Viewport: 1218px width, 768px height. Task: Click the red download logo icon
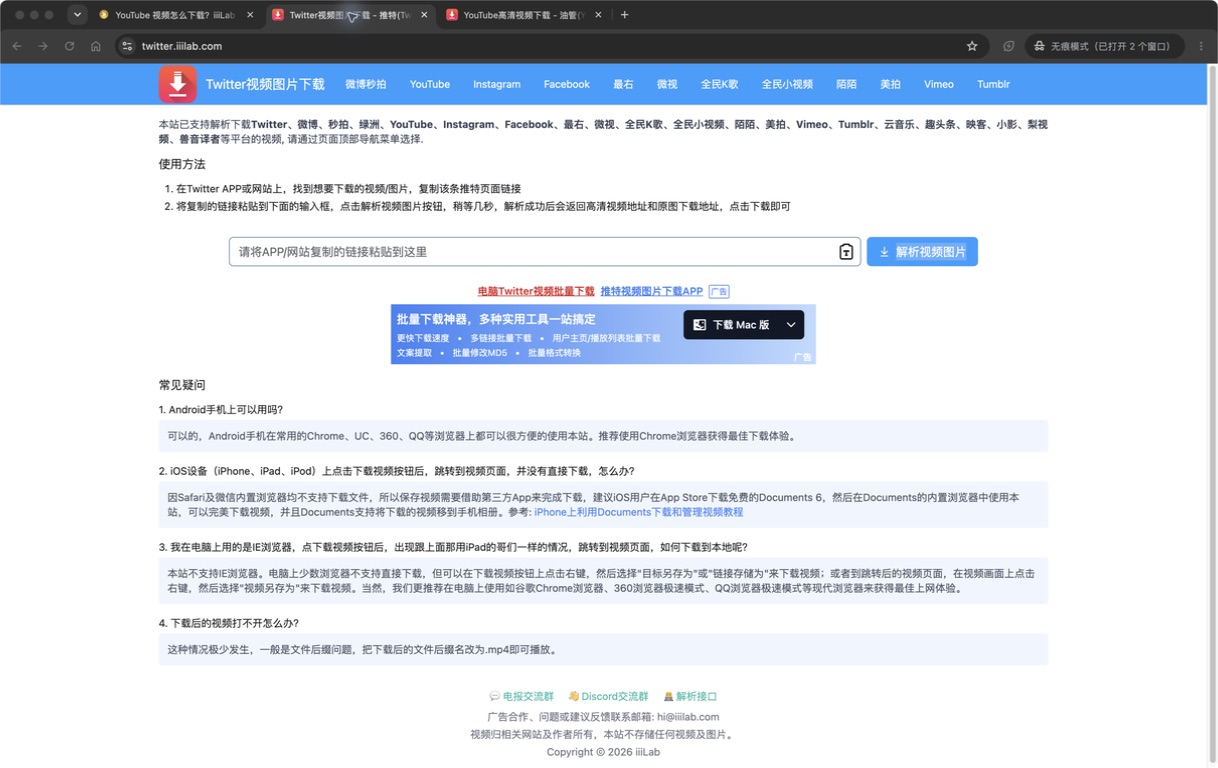click(x=177, y=84)
